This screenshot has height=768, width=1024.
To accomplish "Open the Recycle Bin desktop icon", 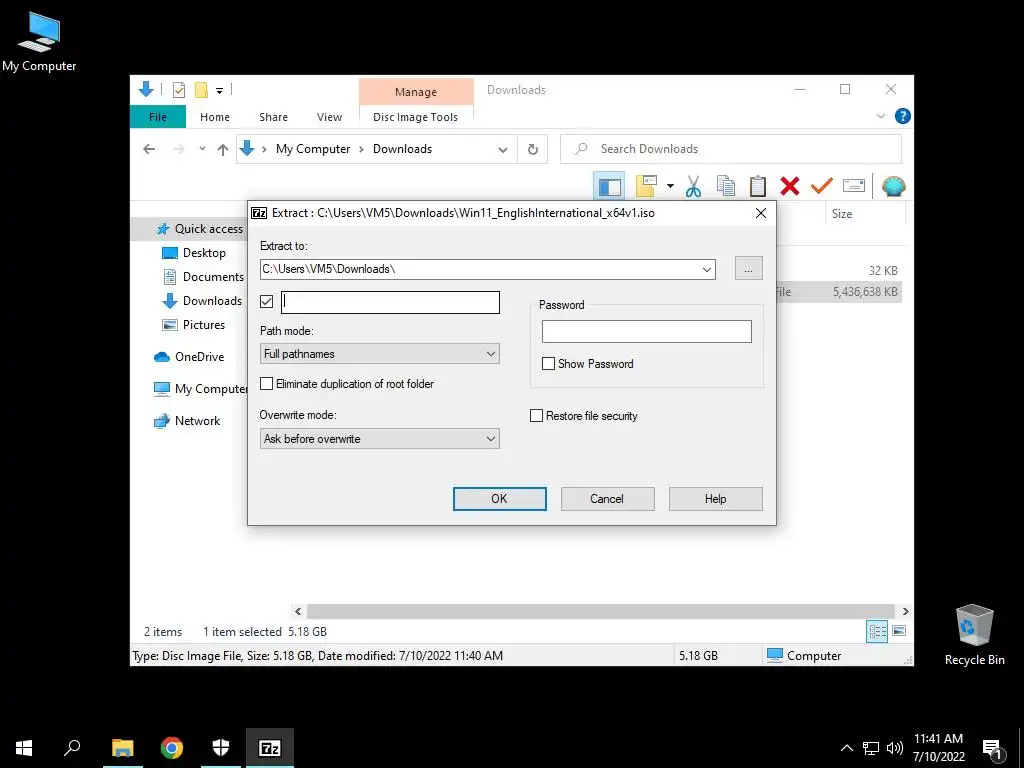I will coord(974,635).
